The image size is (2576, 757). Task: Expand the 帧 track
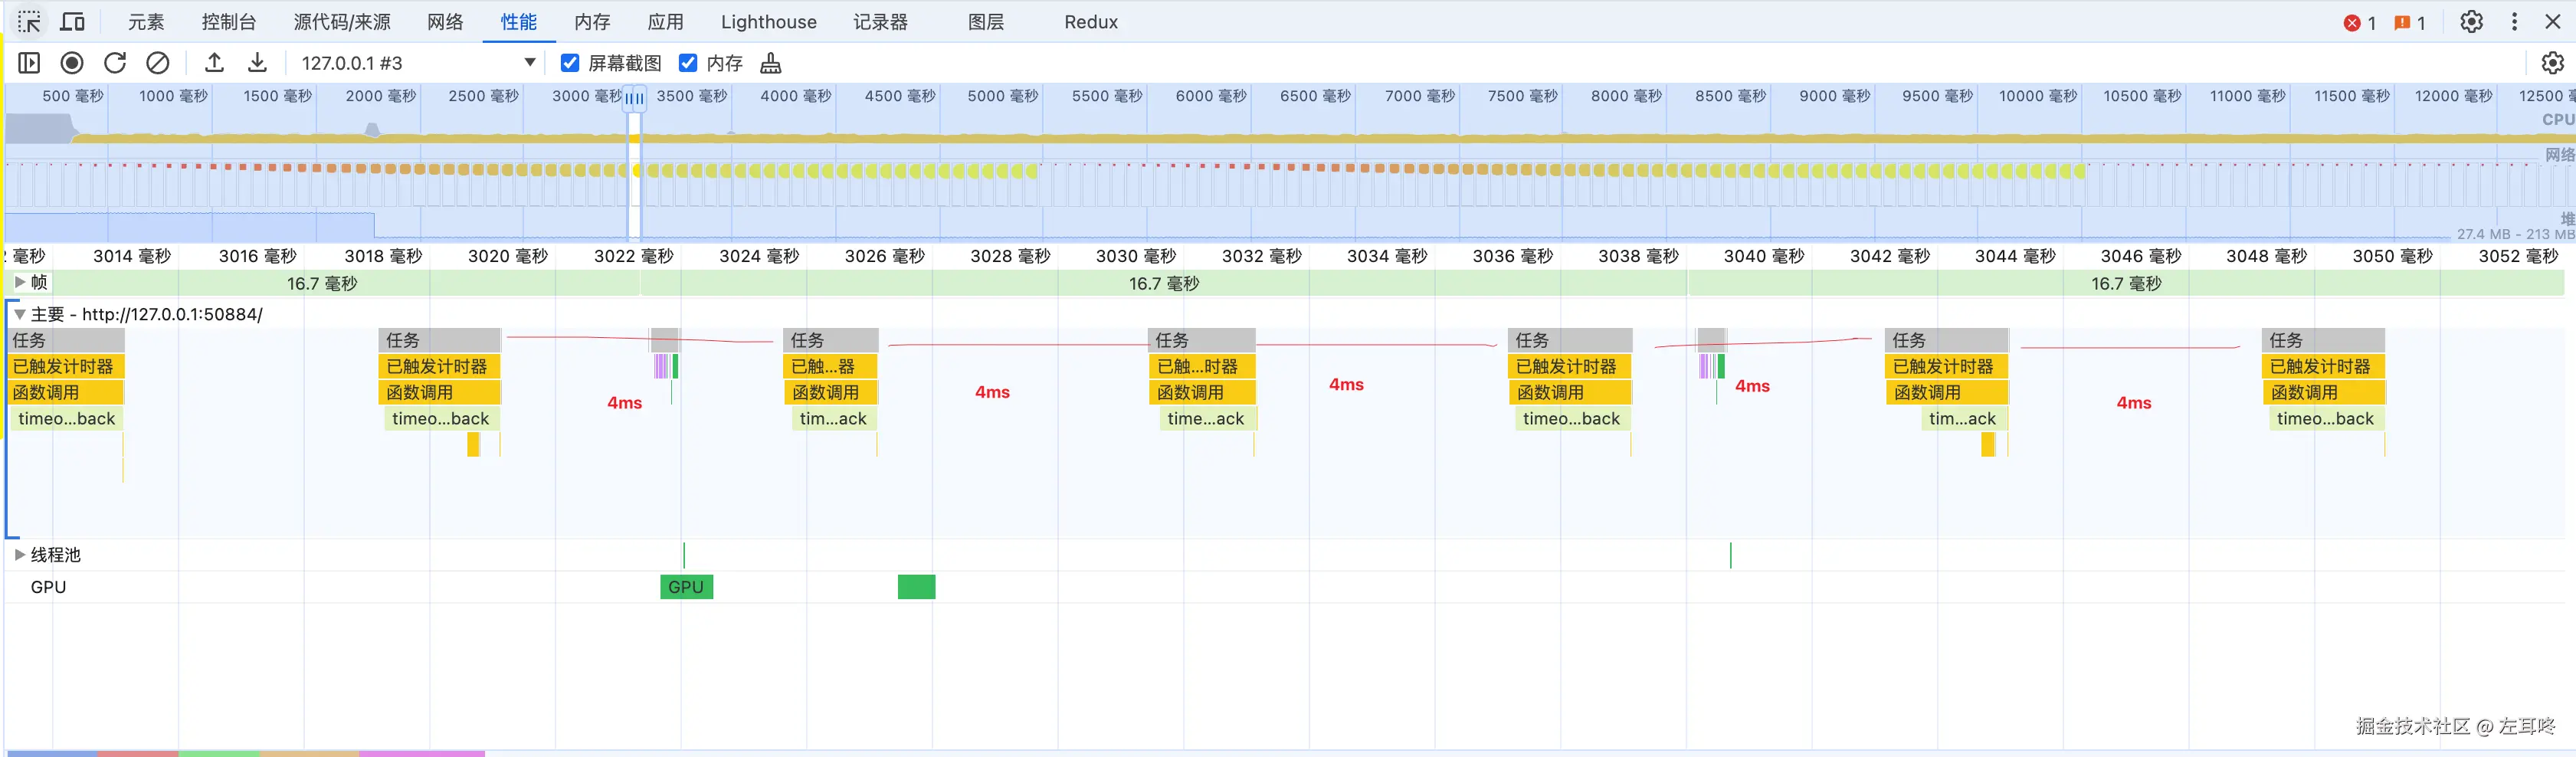[x=20, y=283]
